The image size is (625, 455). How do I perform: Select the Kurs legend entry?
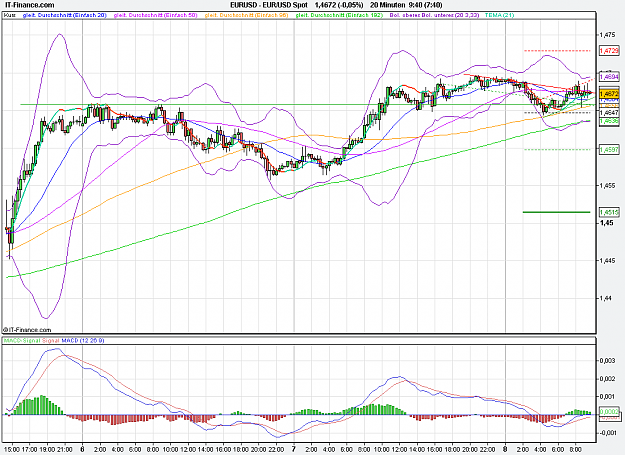pyautogui.click(x=10, y=15)
